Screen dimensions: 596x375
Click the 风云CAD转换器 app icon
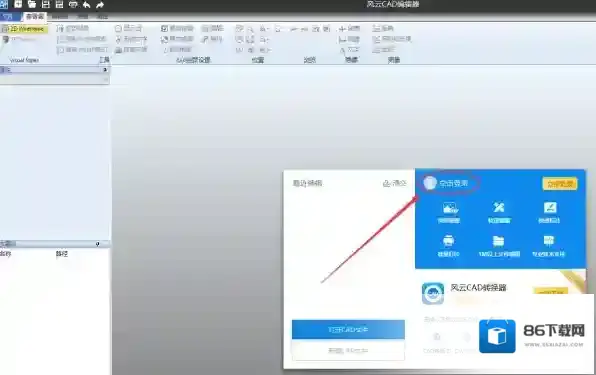(x=433, y=293)
